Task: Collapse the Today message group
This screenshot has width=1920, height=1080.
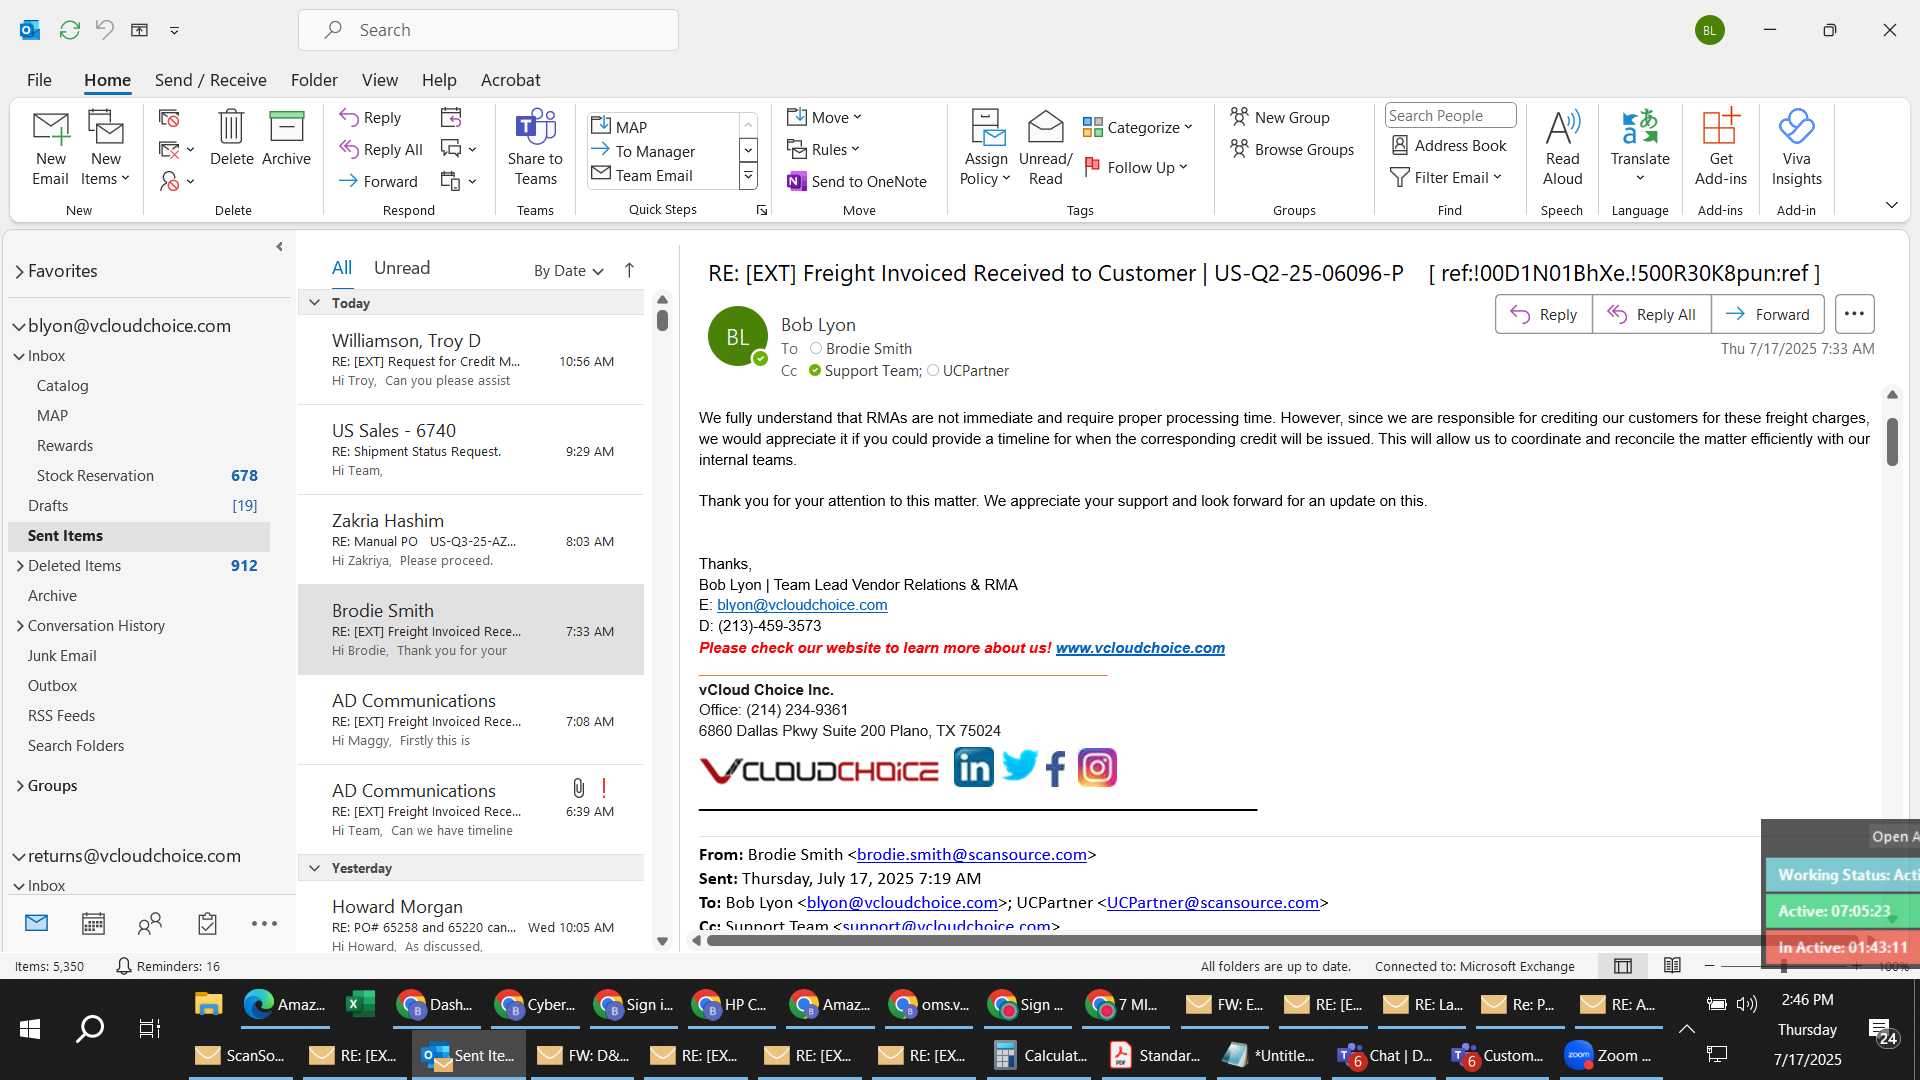Action: click(x=314, y=302)
